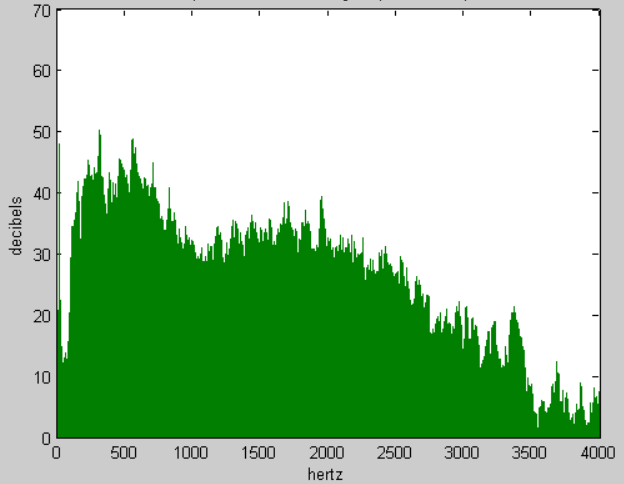
Task: Click the 'hertz' x-axis label
Action: coord(327,474)
